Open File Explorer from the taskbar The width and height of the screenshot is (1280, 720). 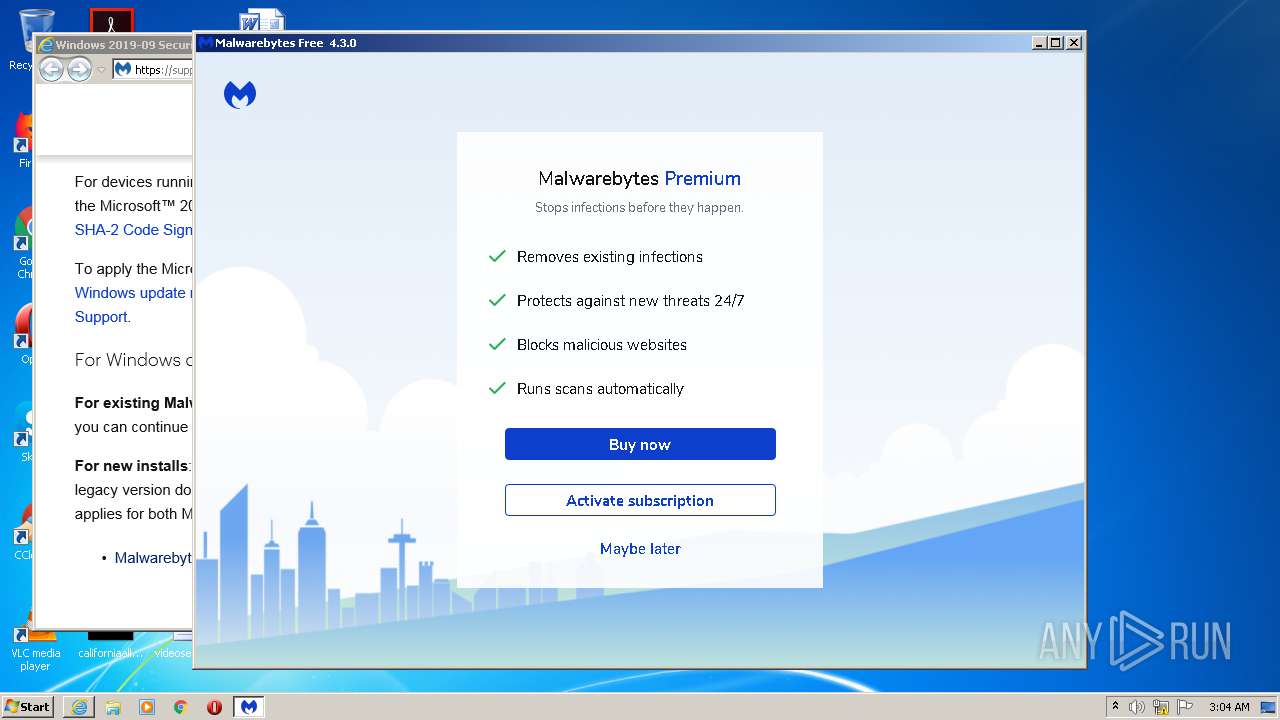(113, 707)
